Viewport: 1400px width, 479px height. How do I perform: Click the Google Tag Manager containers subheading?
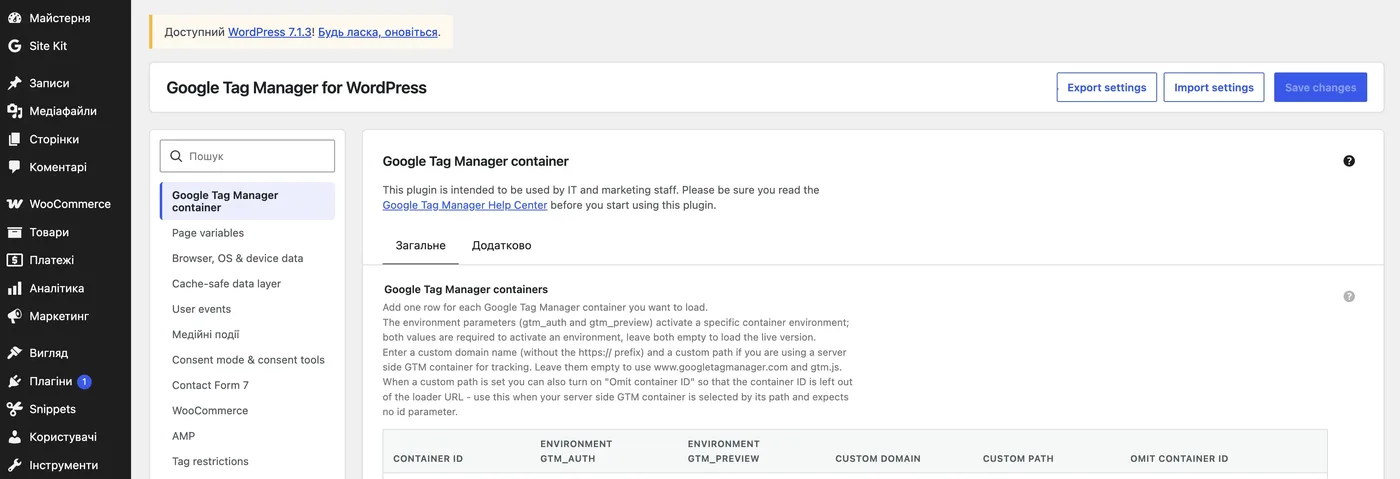pyautogui.click(x=466, y=289)
